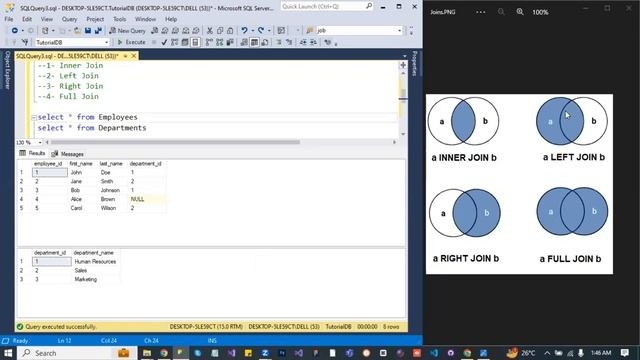
Task: Click the split editor plus button
Action: click(x=403, y=65)
